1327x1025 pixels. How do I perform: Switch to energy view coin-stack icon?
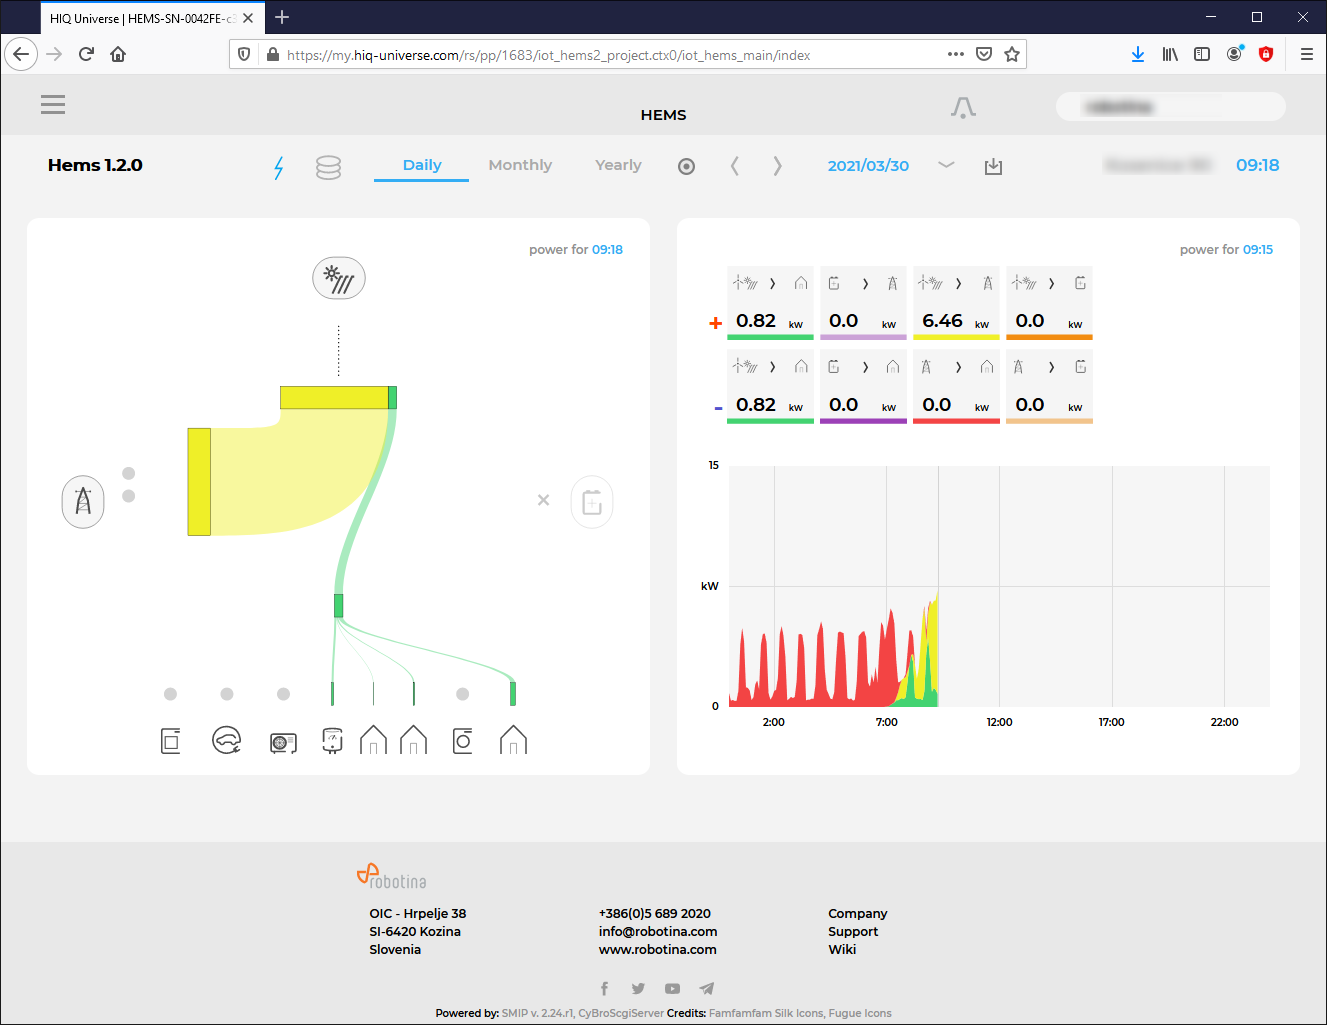pyautogui.click(x=328, y=167)
